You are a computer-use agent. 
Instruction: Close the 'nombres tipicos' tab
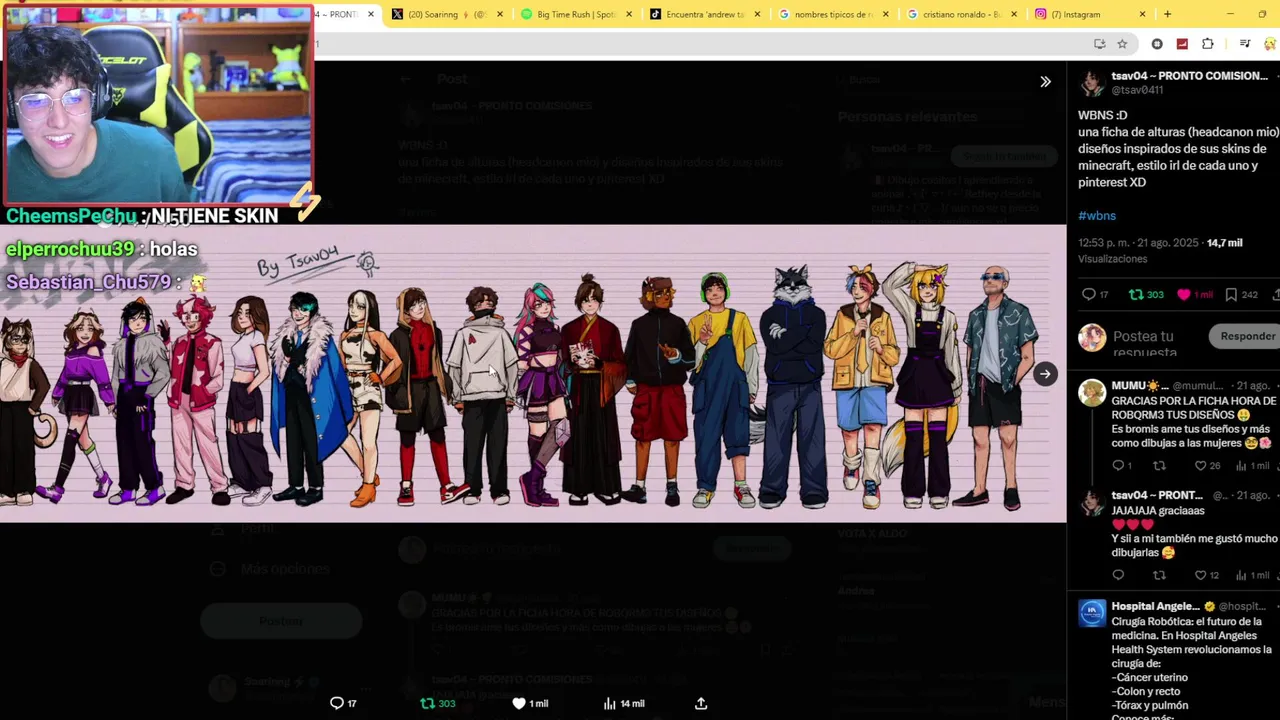[886, 14]
